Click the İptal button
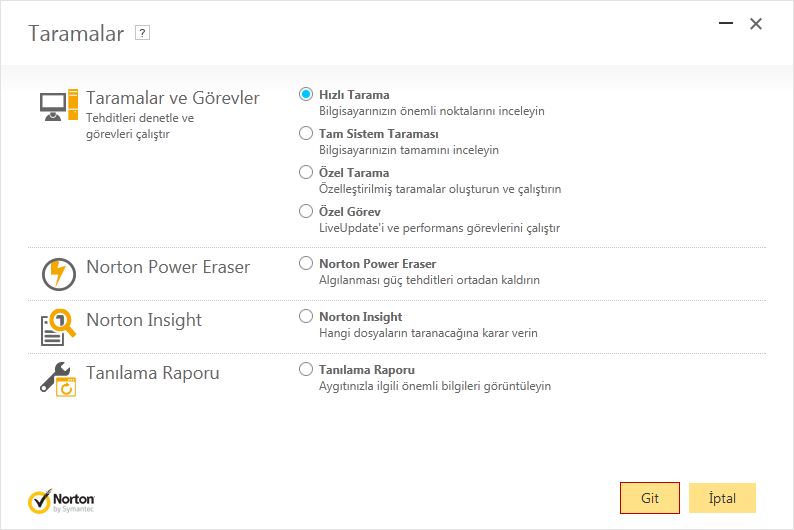794x530 pixels. [x=722, y=498]
